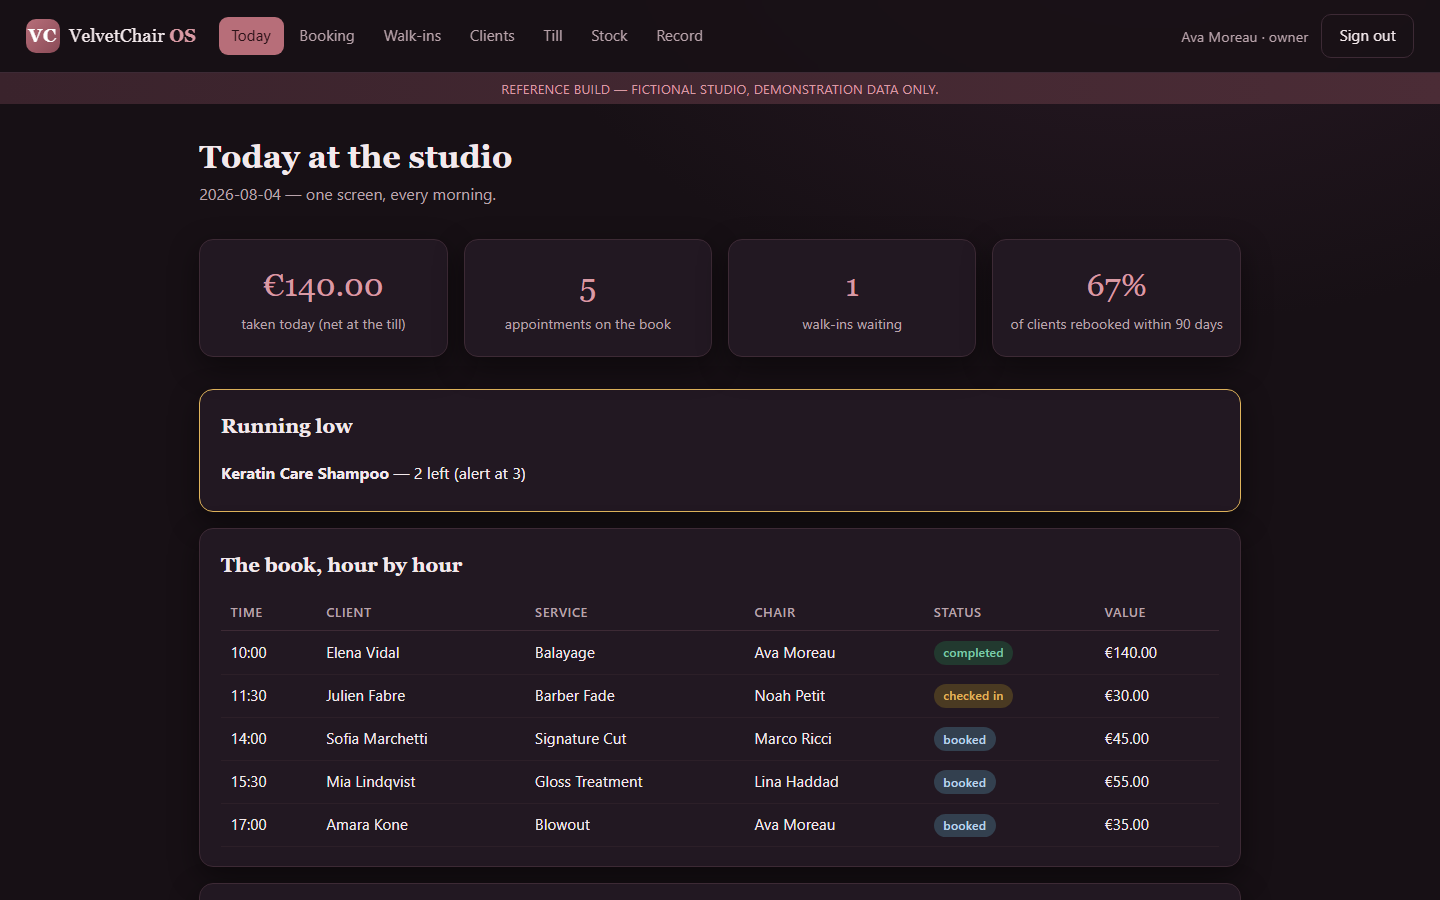The height and width of the screenshot is (900, 1440).
Task: Click chair name Lina Haddad
Action: [x=797, y=782]
